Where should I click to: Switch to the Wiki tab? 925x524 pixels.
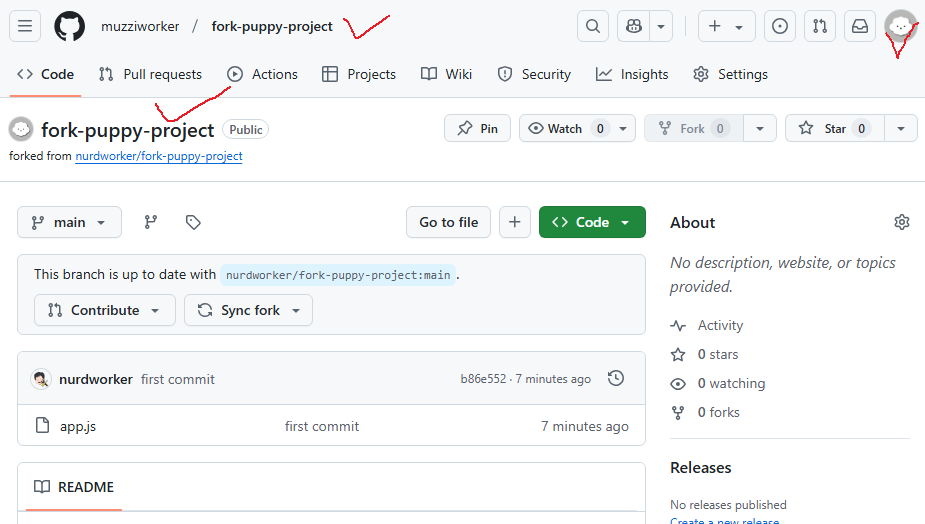(x=446, y=74)
